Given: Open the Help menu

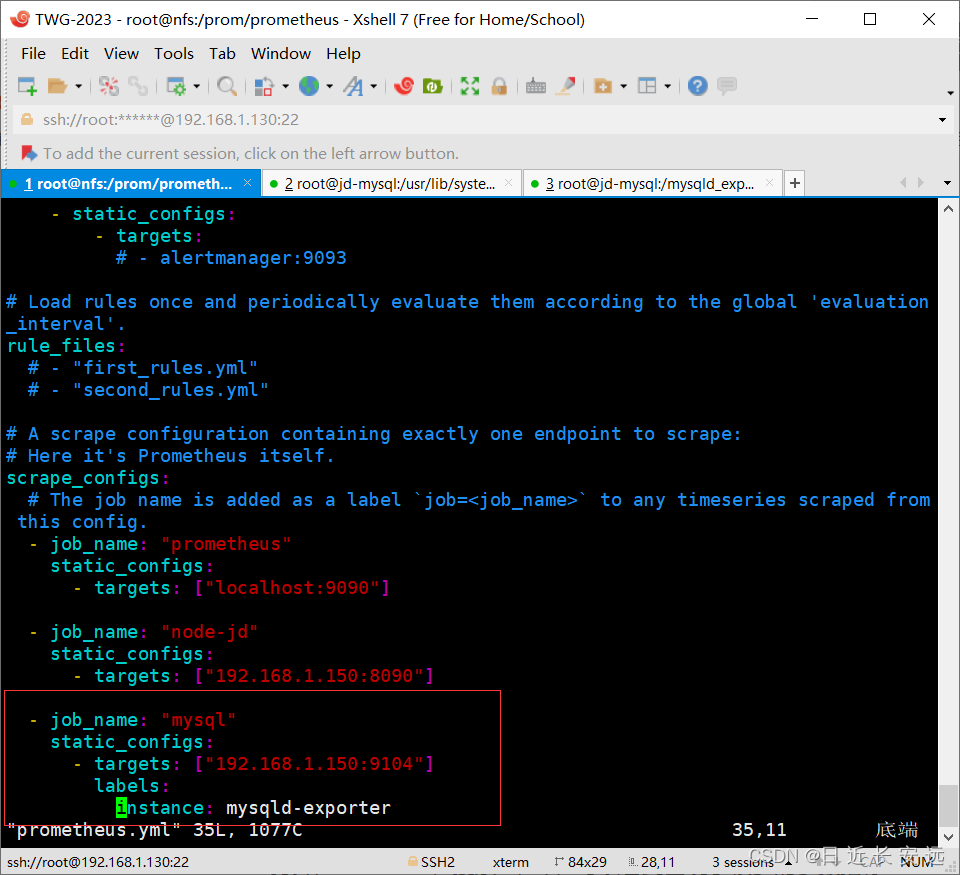Looking at the screenshot, I should coord(343,54).
